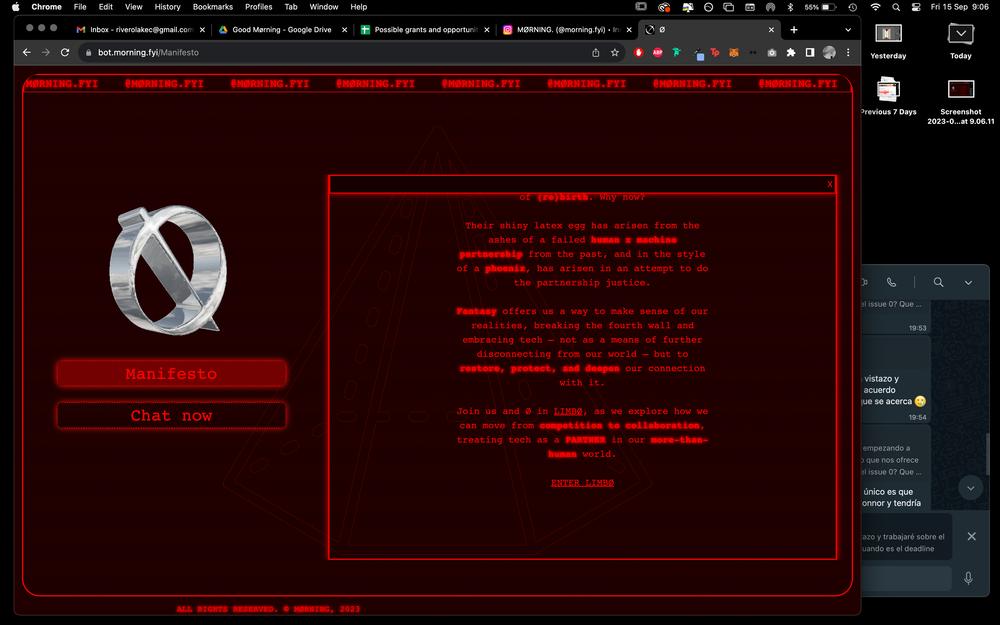This screenshot has width=1000, height=625.
Task: Expand the chat window header chevron menu
Action: coord(968,283)
